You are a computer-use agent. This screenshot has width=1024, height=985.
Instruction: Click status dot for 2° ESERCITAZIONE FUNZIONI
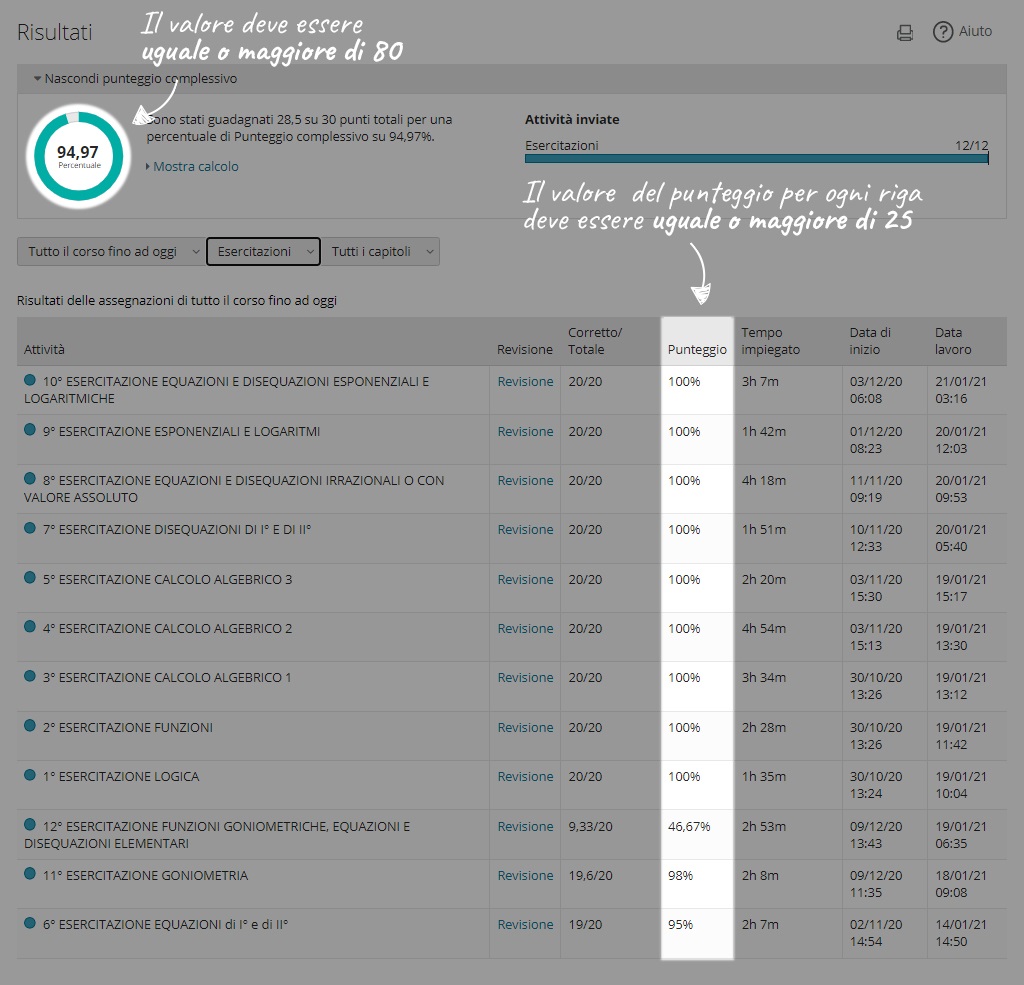[x=30, y=726]
